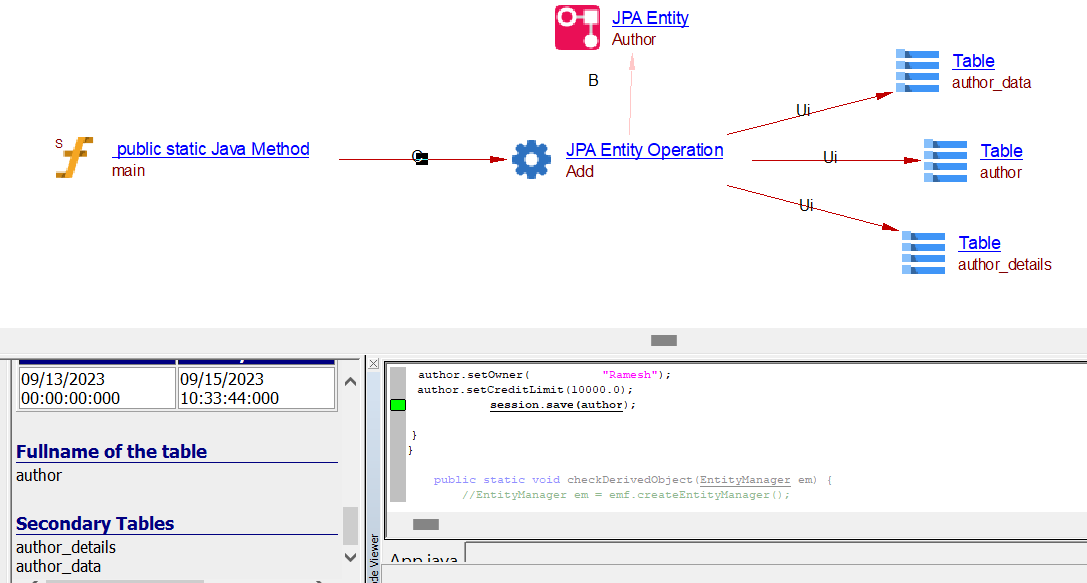Click the session.save(author) code line
Viewport: 1087px width, 583px height.
(x=562, y=405)
